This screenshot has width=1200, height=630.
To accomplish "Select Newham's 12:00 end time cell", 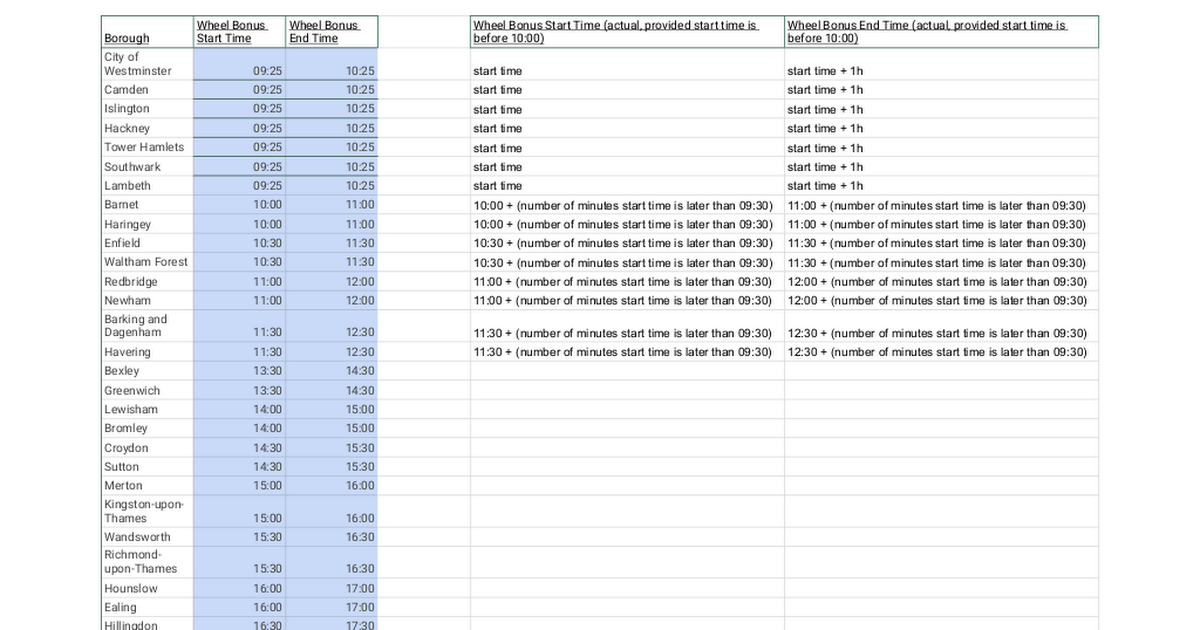I will point(331,301).
